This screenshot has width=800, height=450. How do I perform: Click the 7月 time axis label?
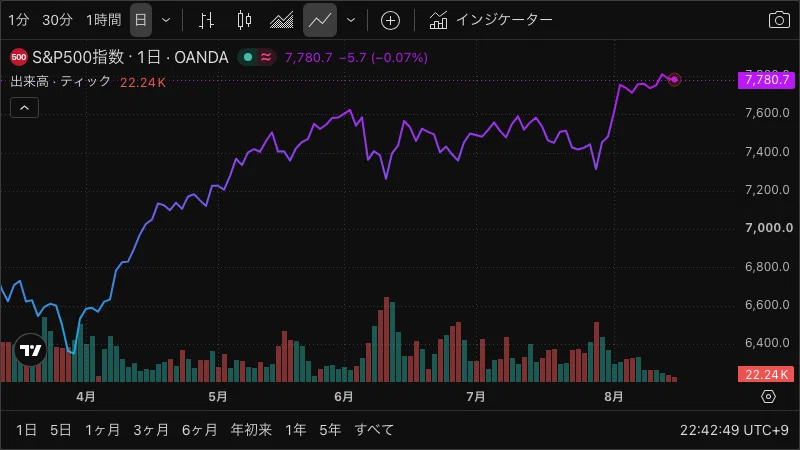pos(476,396)
